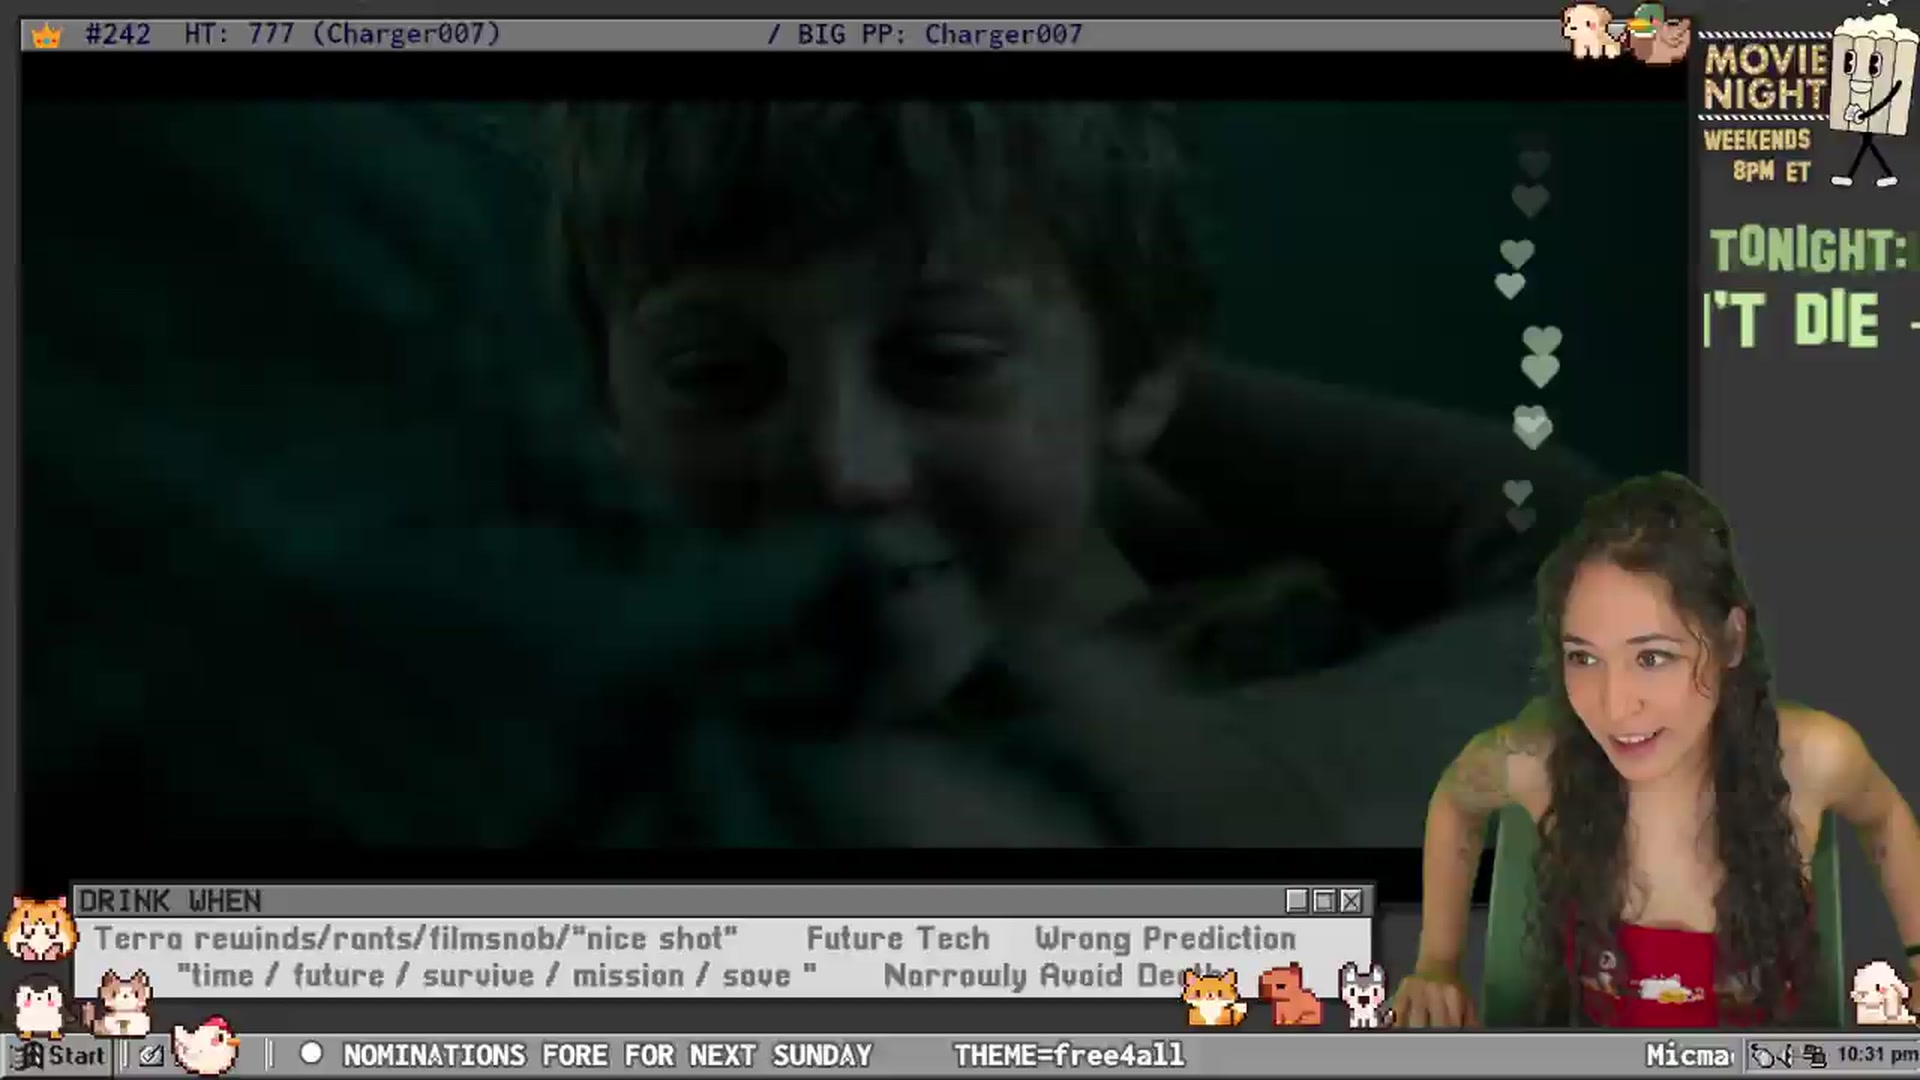
Task: Maximize the DRINK WHEN window
Action: pos(1324,901)
